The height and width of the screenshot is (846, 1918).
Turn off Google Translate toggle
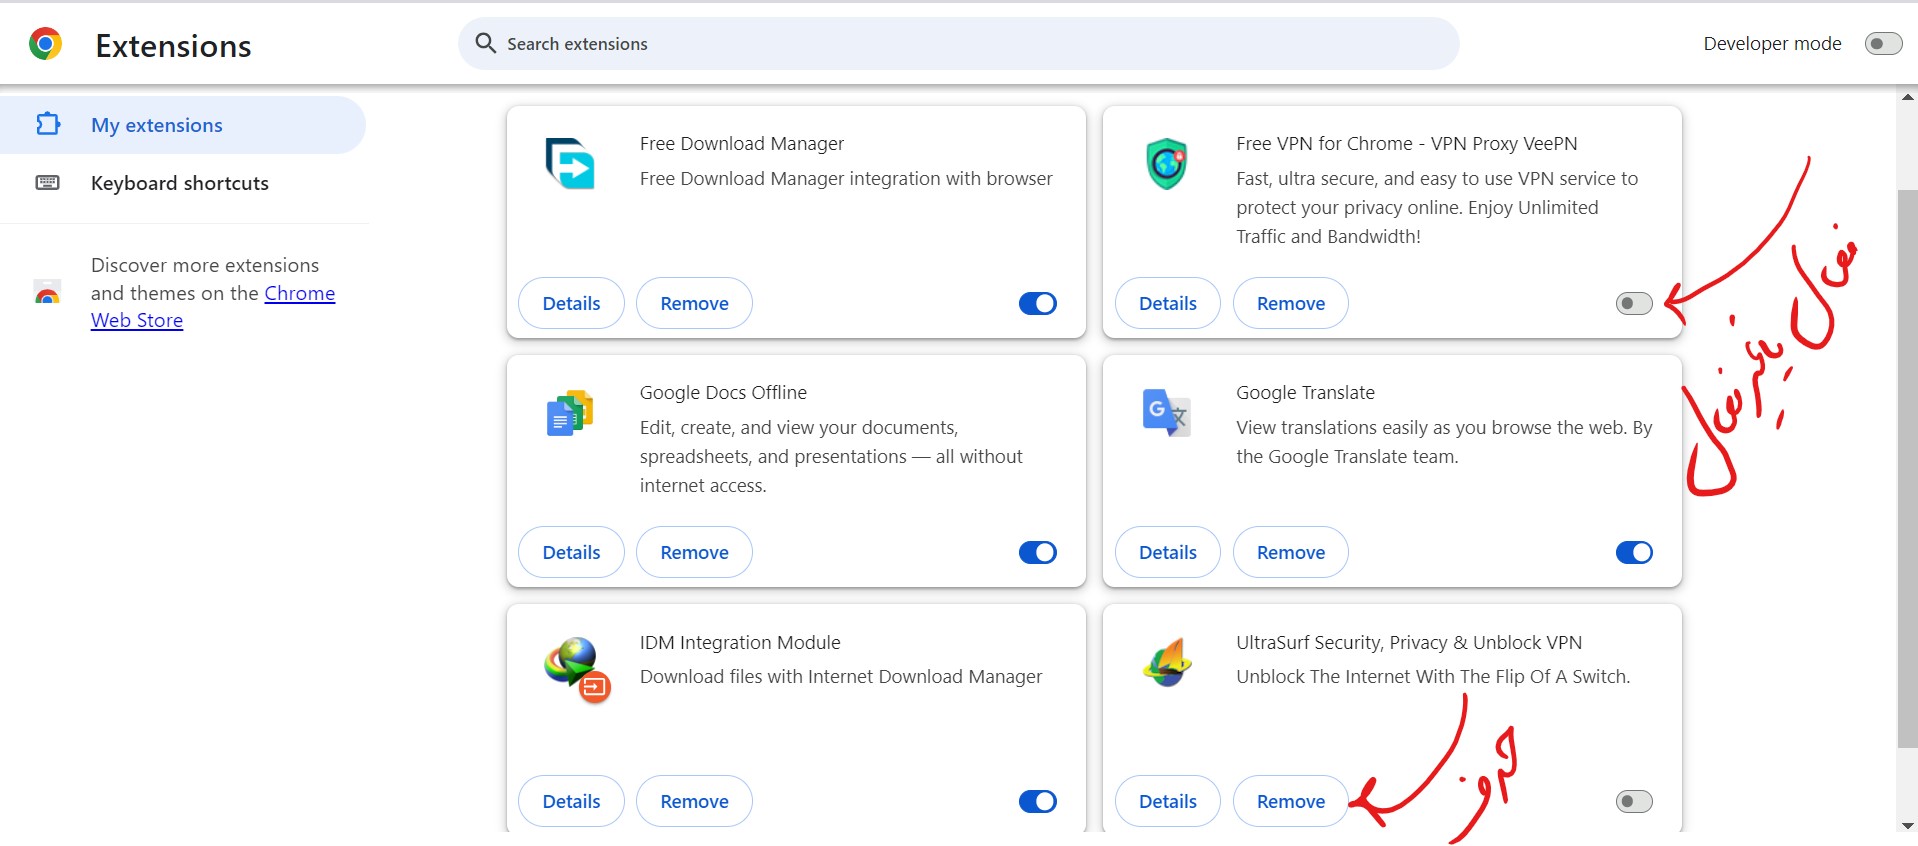(1634, 552)
